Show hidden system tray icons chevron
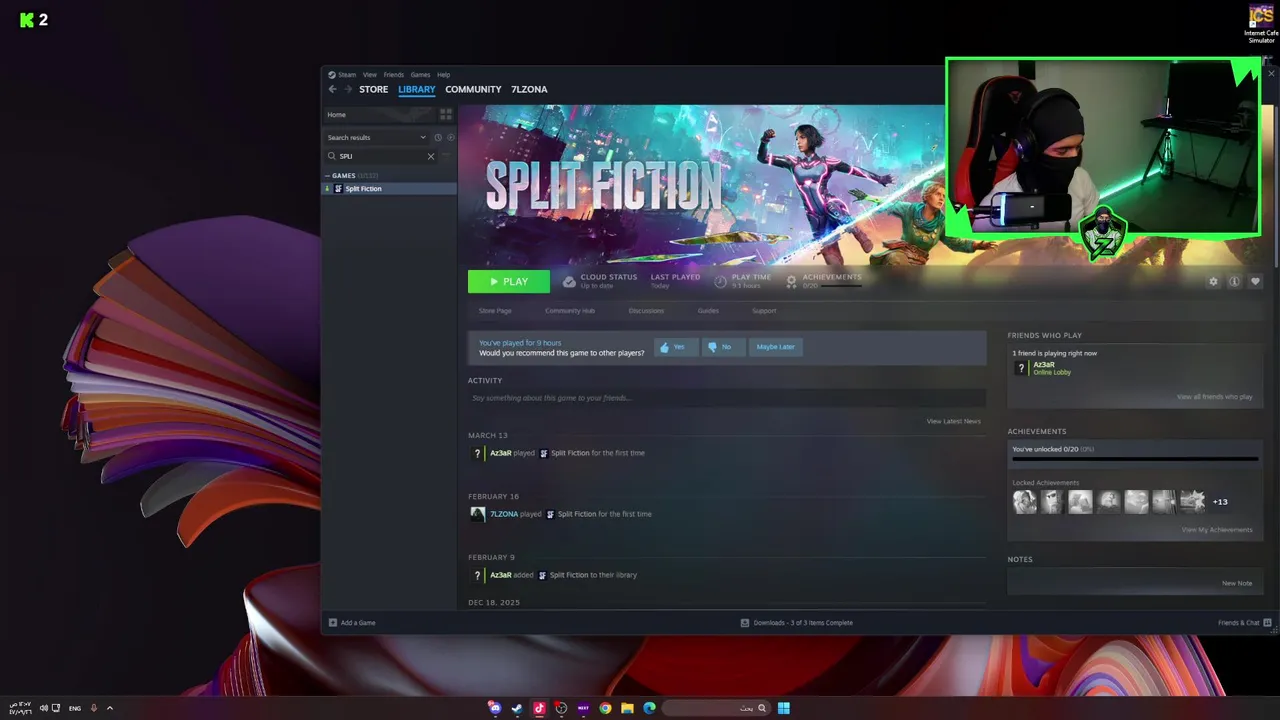 (x=110, y=708)
